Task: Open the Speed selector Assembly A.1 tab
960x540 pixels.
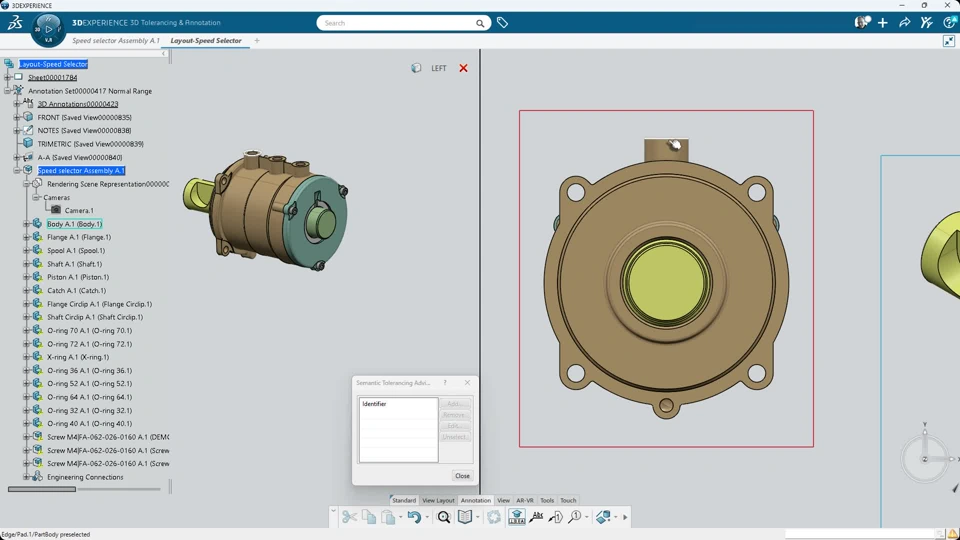Action: 115,41
